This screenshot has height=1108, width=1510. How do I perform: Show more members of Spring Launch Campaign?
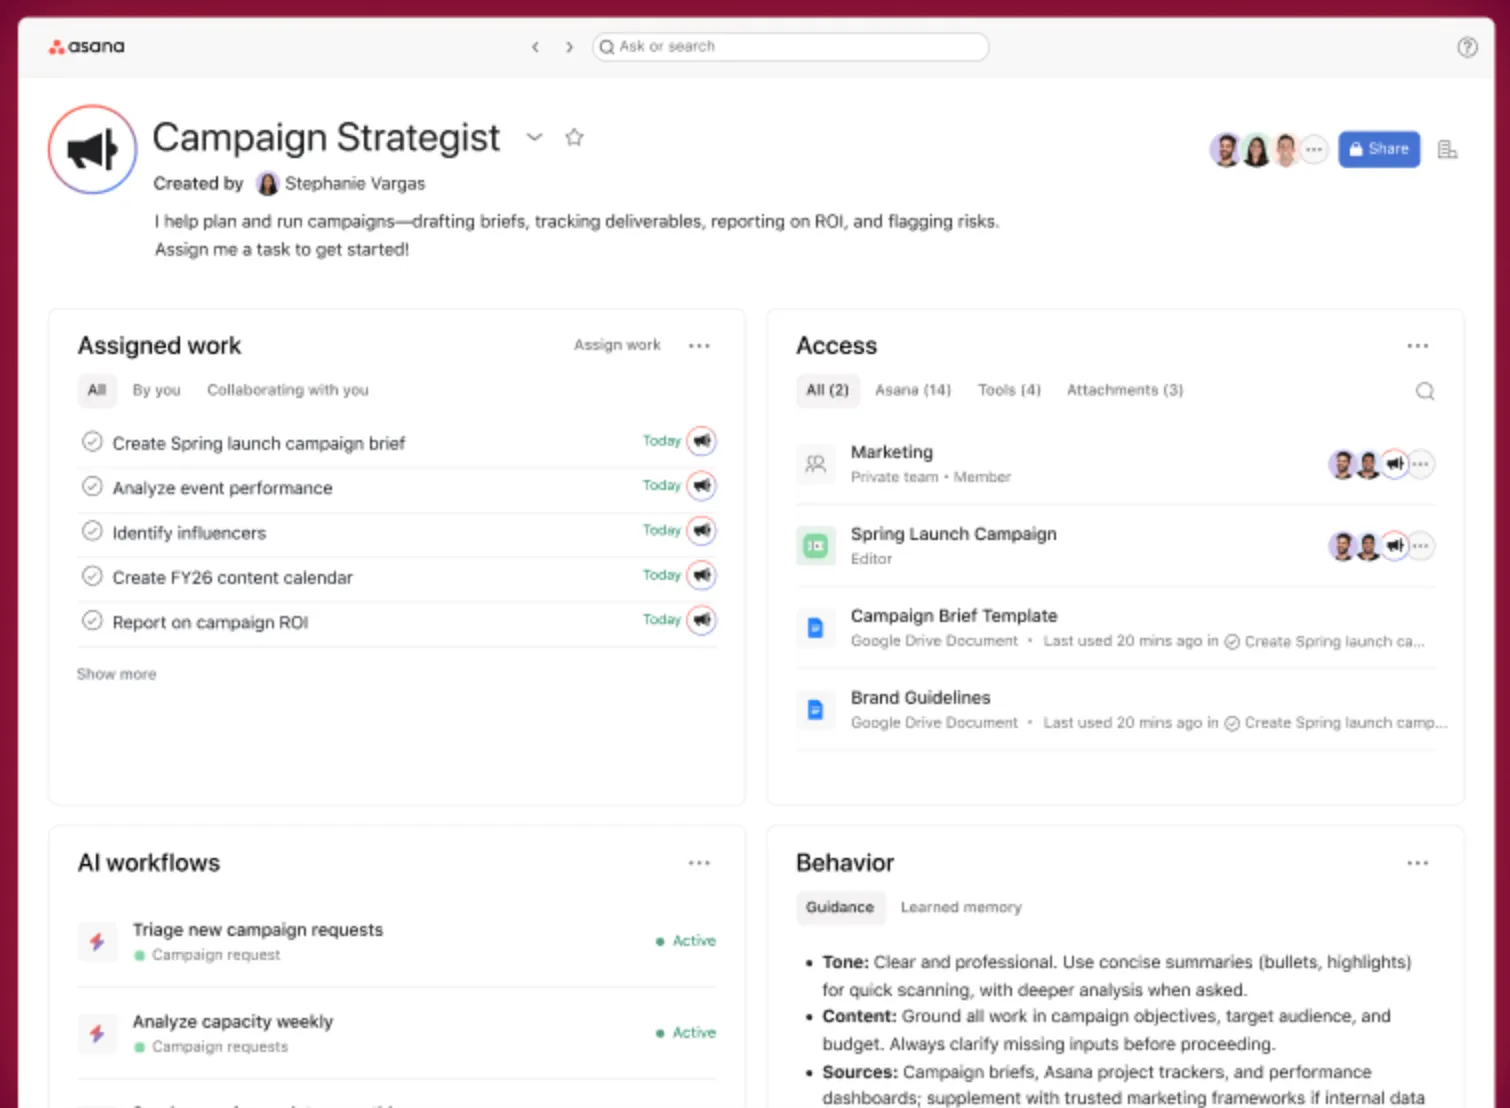(x=1420, y=546)
